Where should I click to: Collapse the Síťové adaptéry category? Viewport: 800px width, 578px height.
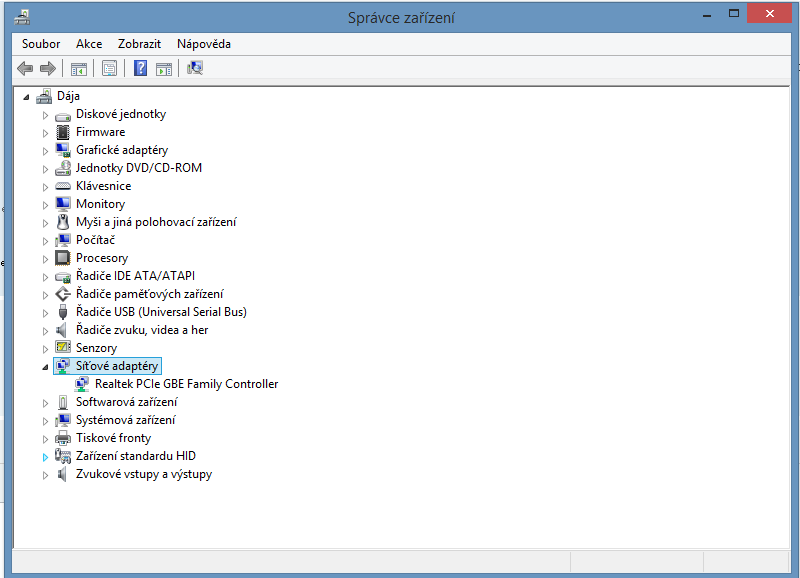pyautogui.click(x=45, y=367)
